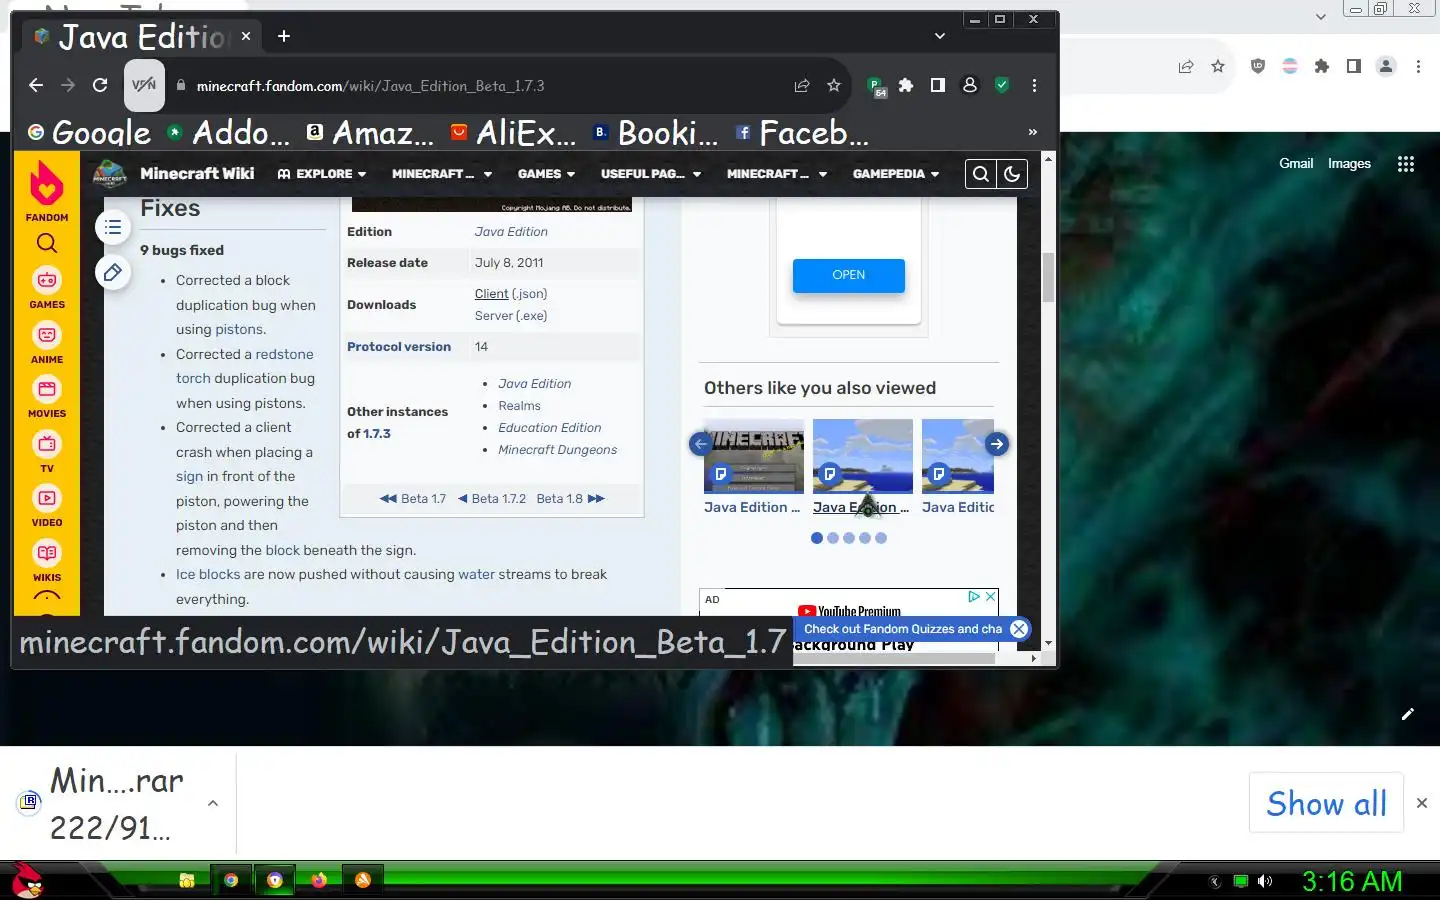The image size is (1440, 900).
Task: Go back using browser back arrow
Action: click(x=36, y=86)
